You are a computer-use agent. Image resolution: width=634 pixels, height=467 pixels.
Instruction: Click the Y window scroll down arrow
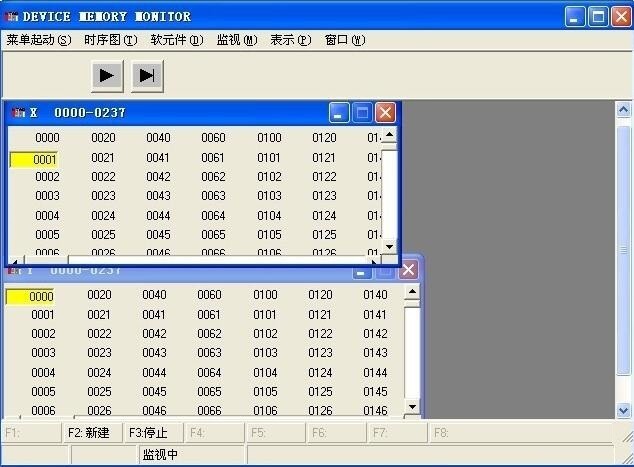(412, 407)
